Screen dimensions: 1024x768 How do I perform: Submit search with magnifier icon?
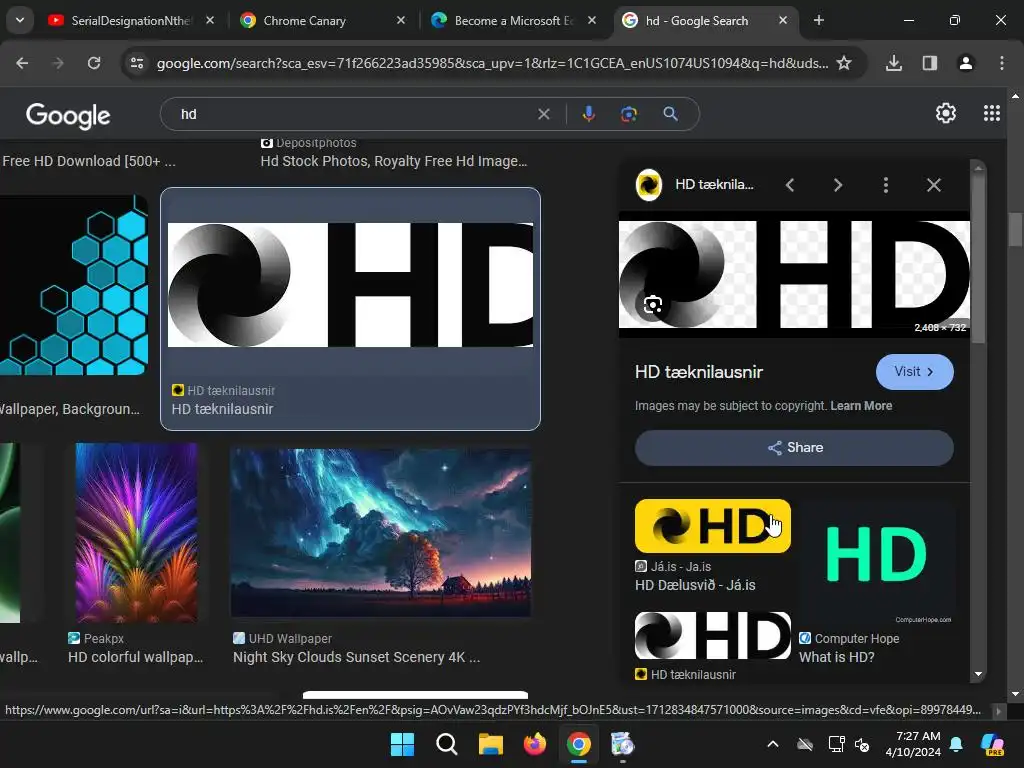[x=670, y=114]
